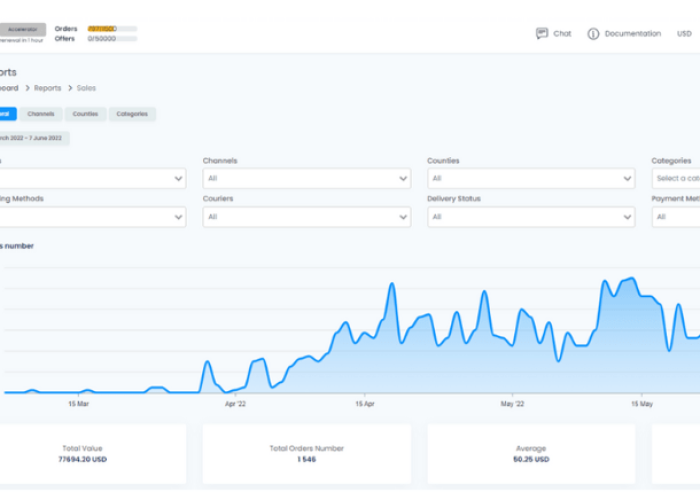Open the Delivery Status dropdown
This screenshot has height=500, width=700.
[531, 217]
